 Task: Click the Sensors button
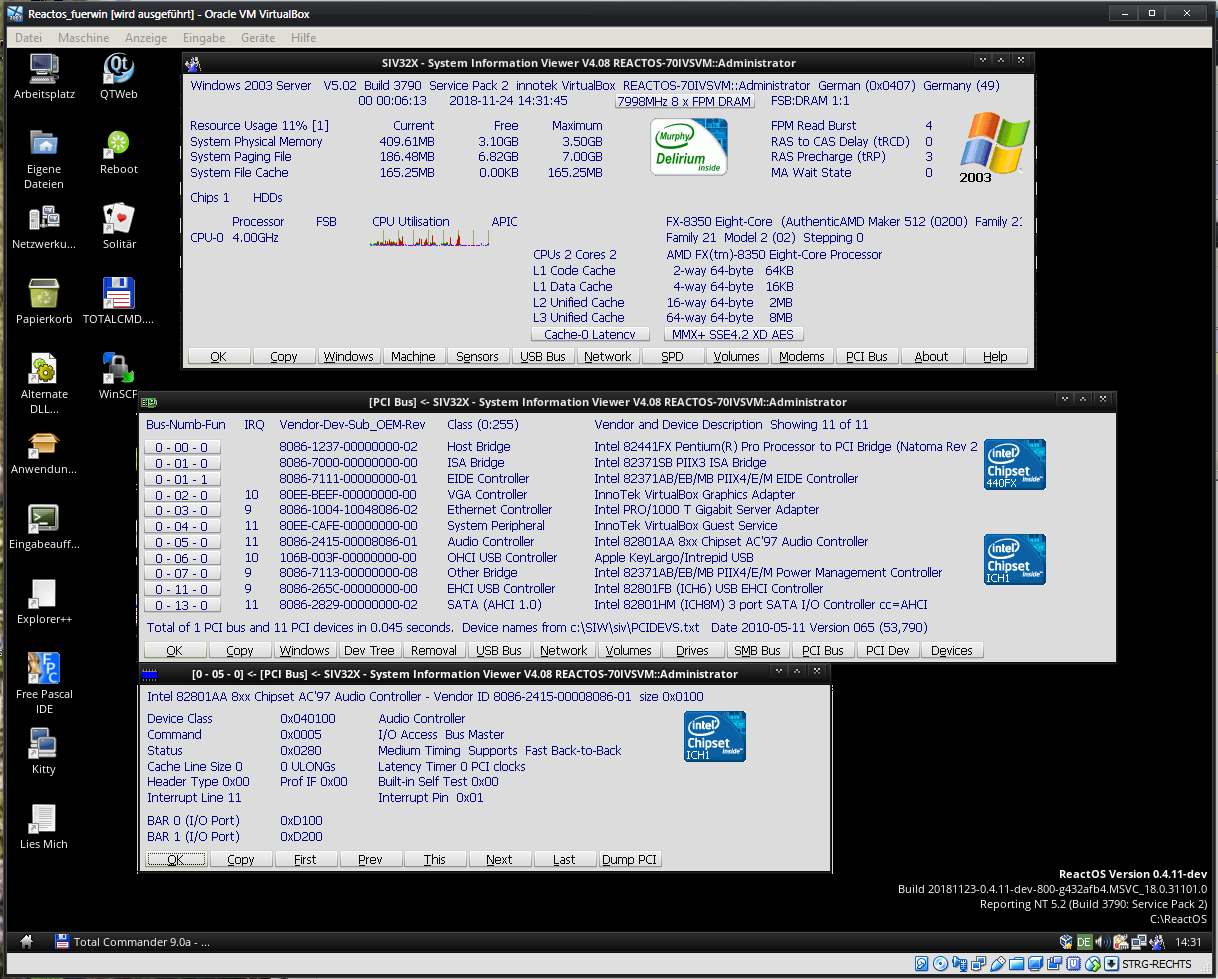coord(477,356)
